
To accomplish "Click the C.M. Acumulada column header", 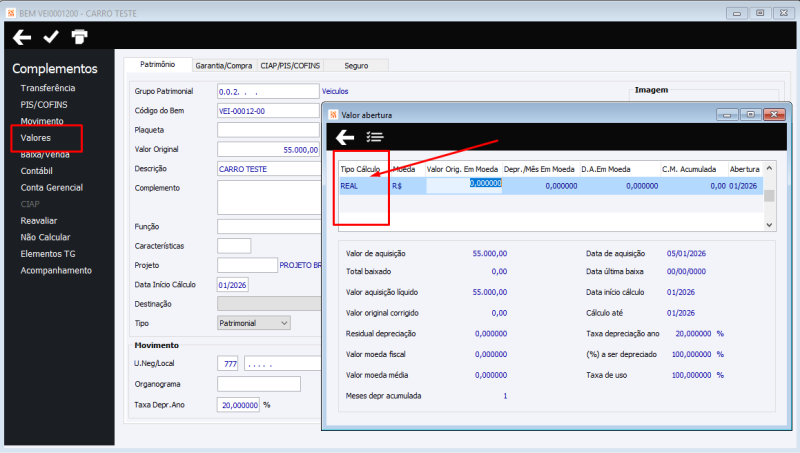I will tap(693, 169).
